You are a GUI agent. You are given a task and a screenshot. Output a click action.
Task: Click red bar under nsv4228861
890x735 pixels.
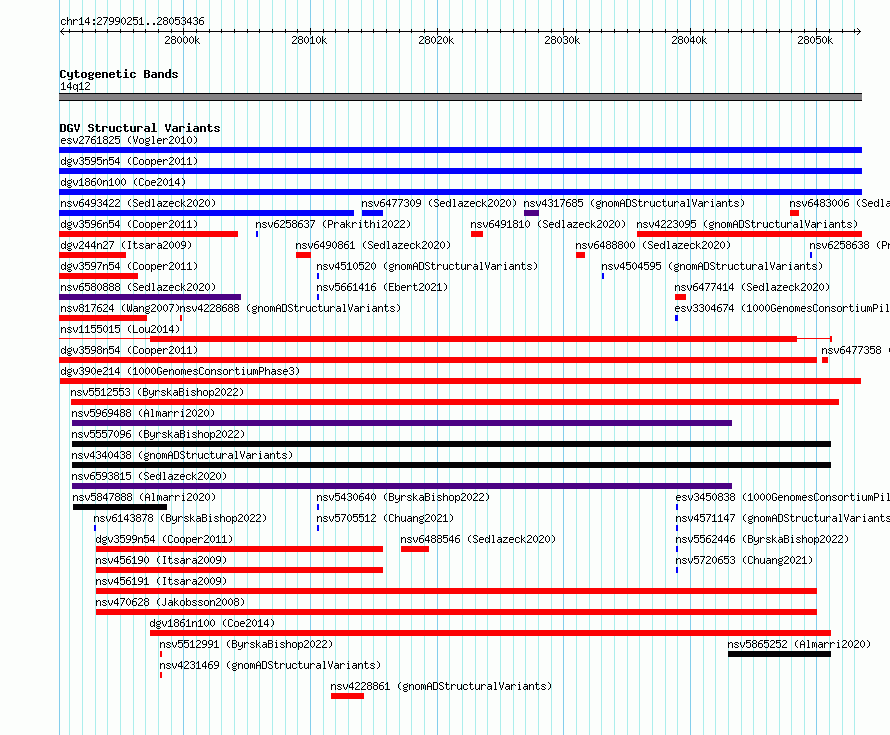[x=347, y=696]
